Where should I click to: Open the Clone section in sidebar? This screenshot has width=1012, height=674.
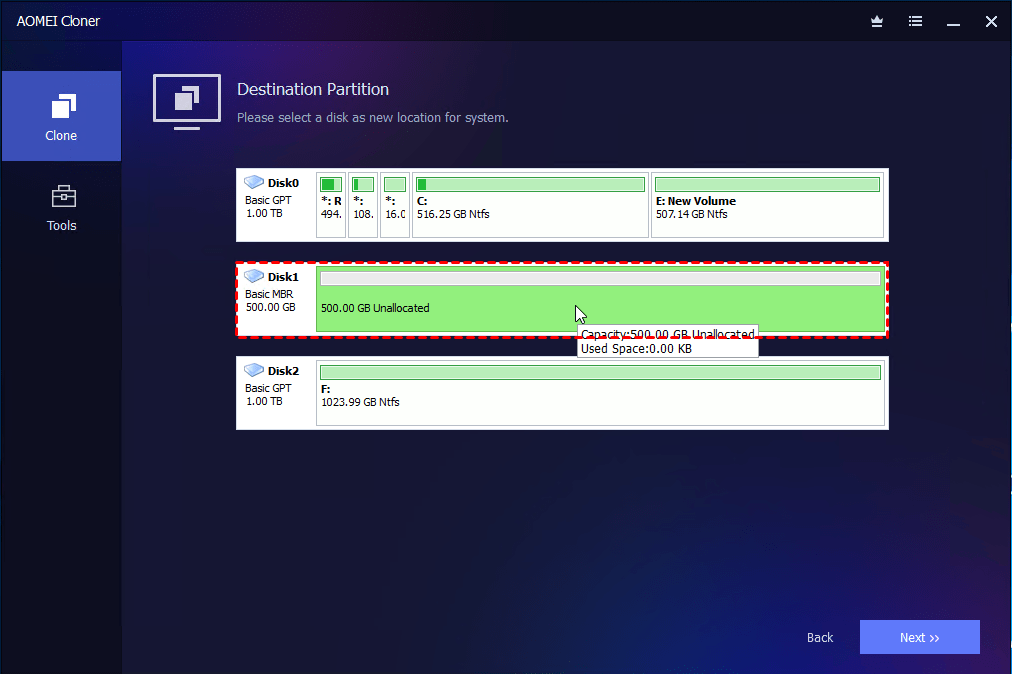tap(61, 116)
